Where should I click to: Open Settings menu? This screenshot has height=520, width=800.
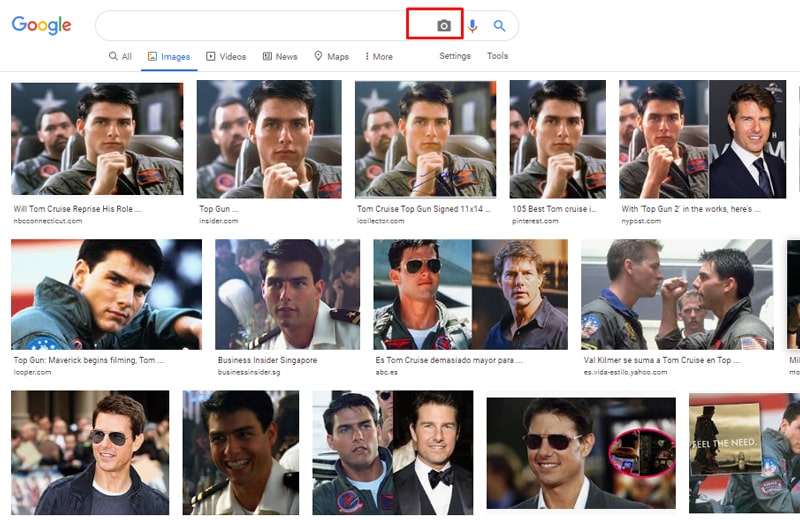click(455, 56)
